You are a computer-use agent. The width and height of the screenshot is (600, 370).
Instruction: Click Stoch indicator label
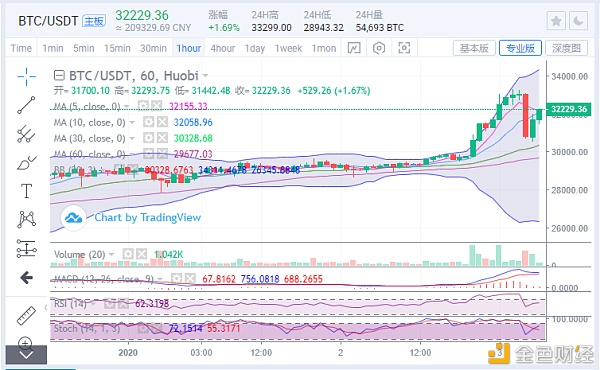click(86, 328)
